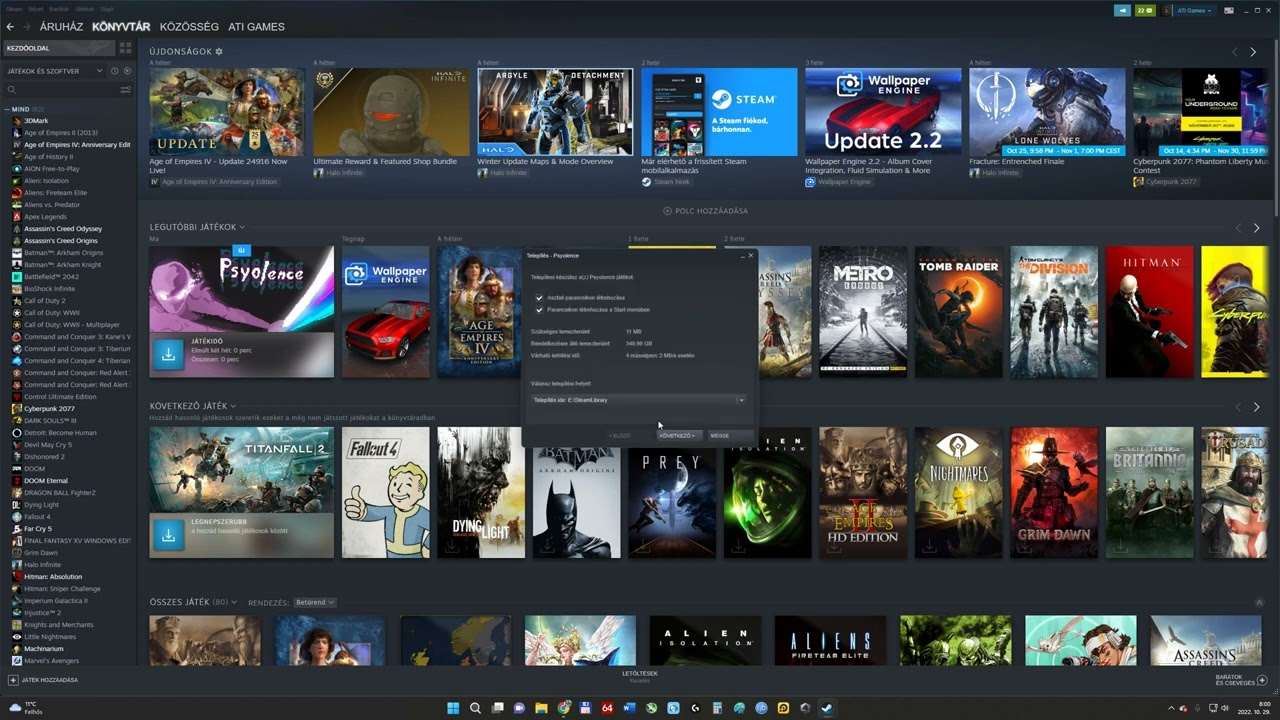Select Halo Infinite in sidebar list

(x=42, y=565)
